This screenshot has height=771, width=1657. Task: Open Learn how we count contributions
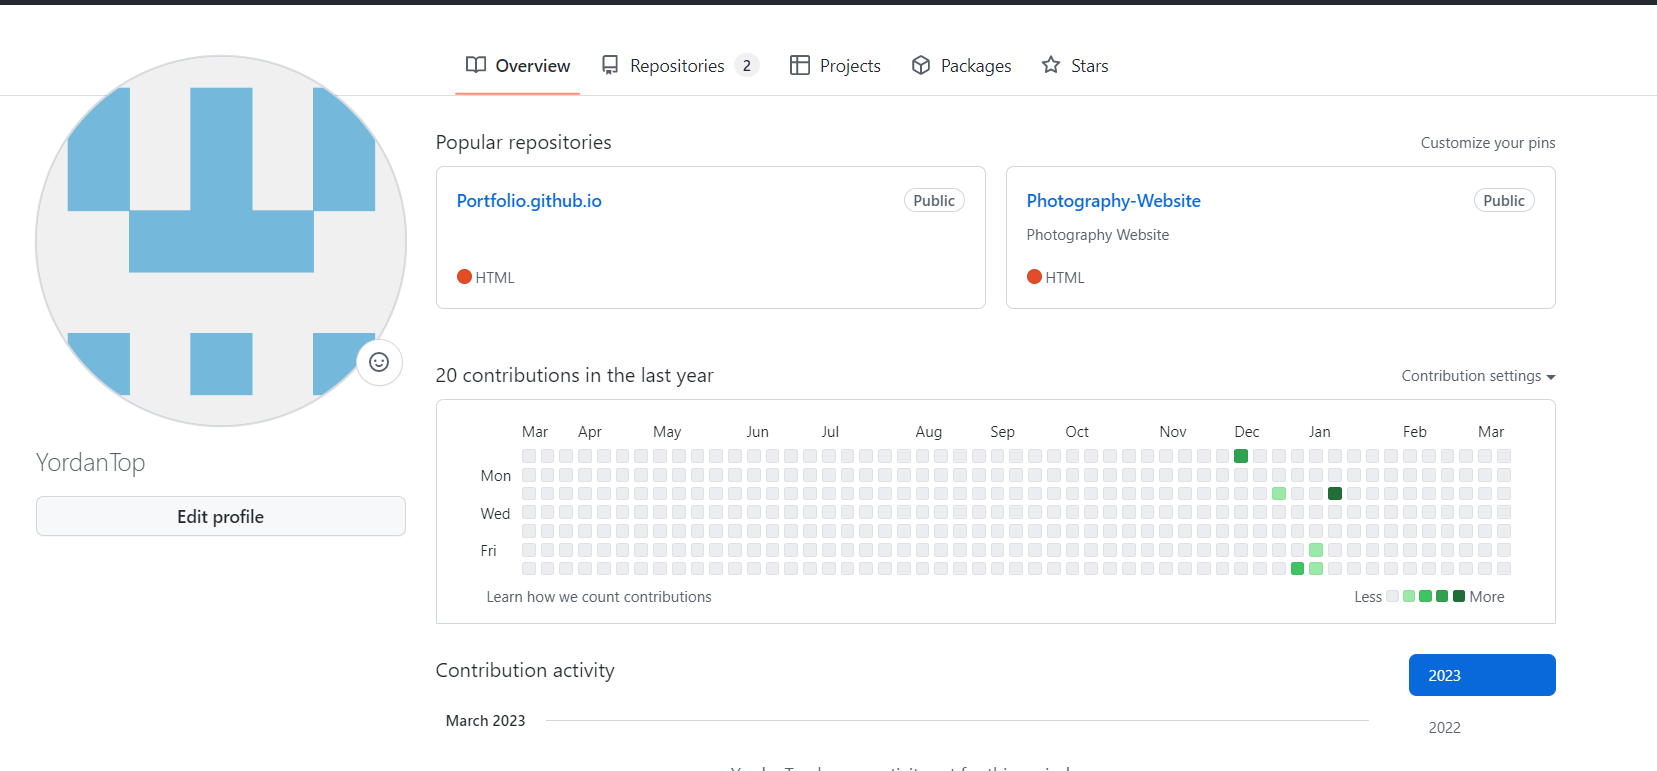tap(599, 597)
